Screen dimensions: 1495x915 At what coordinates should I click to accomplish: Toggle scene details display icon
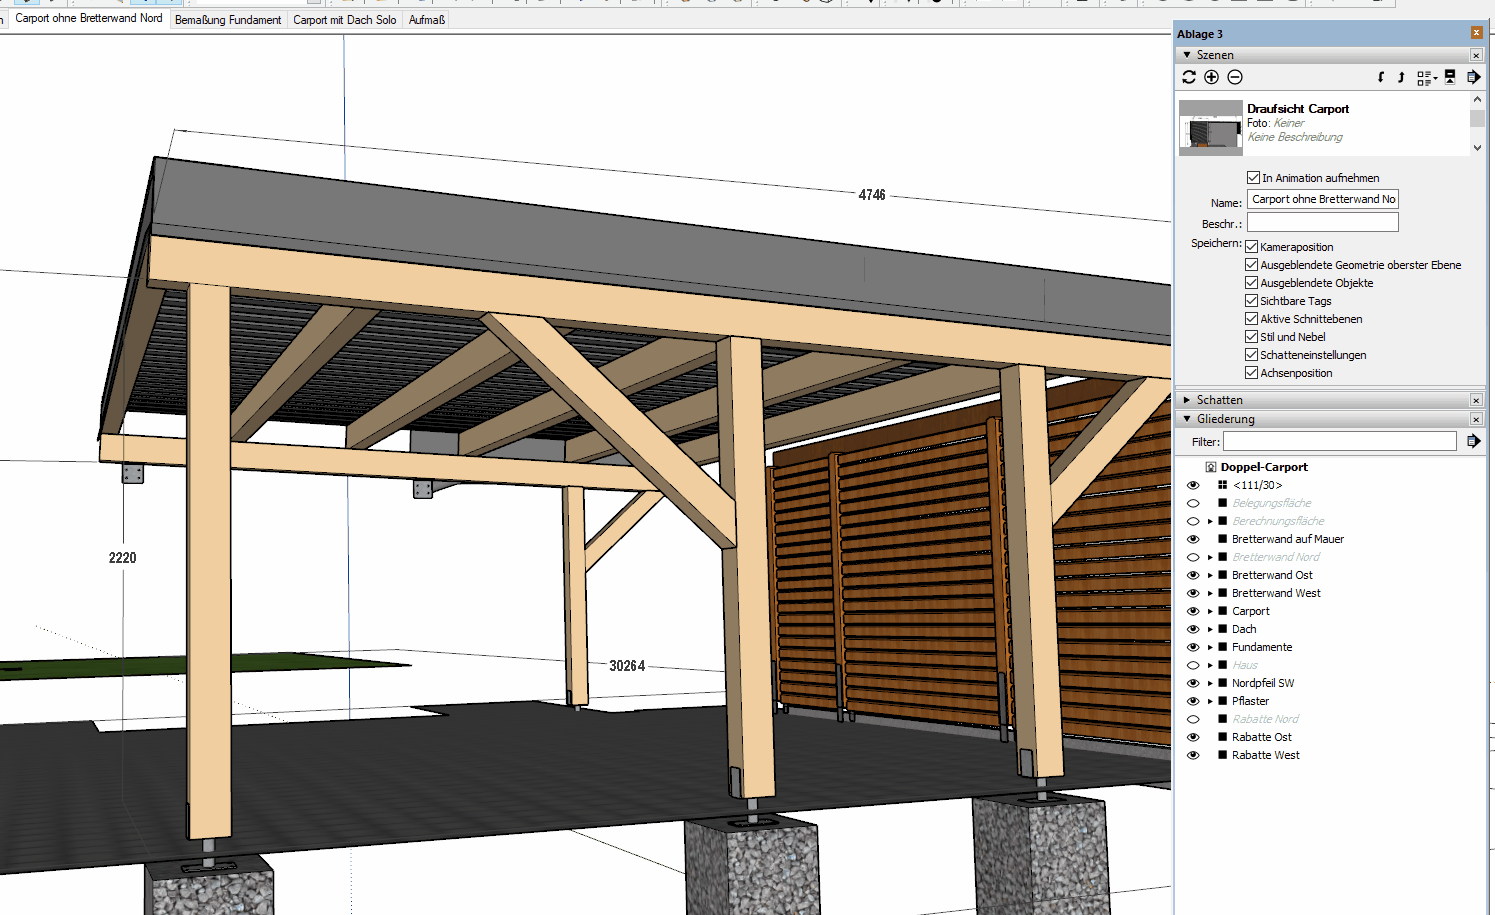tap(1450, 77)
